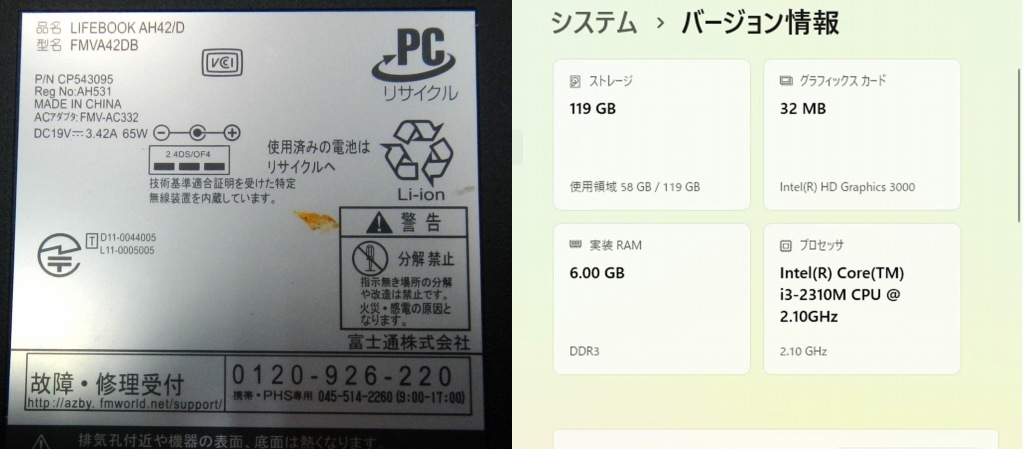Click the 0120-926-220 repair phone number
This screenshot has width=1024, height=449.
[343, 376]
